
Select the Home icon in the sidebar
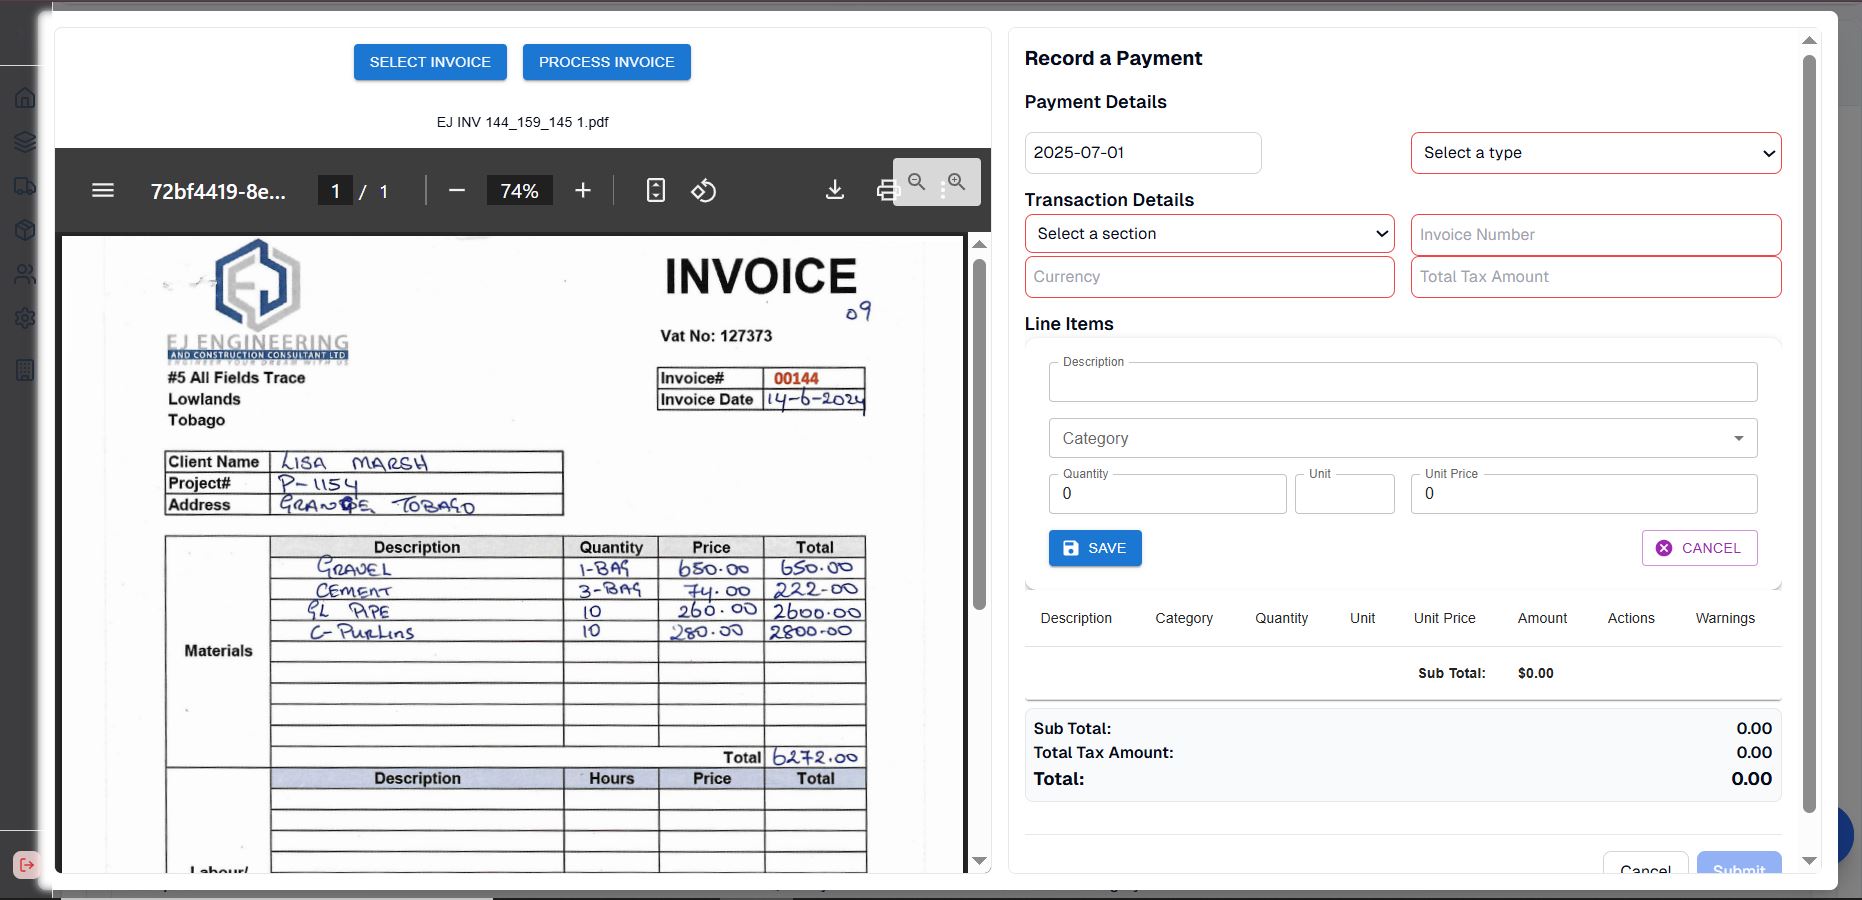point(25,97)
